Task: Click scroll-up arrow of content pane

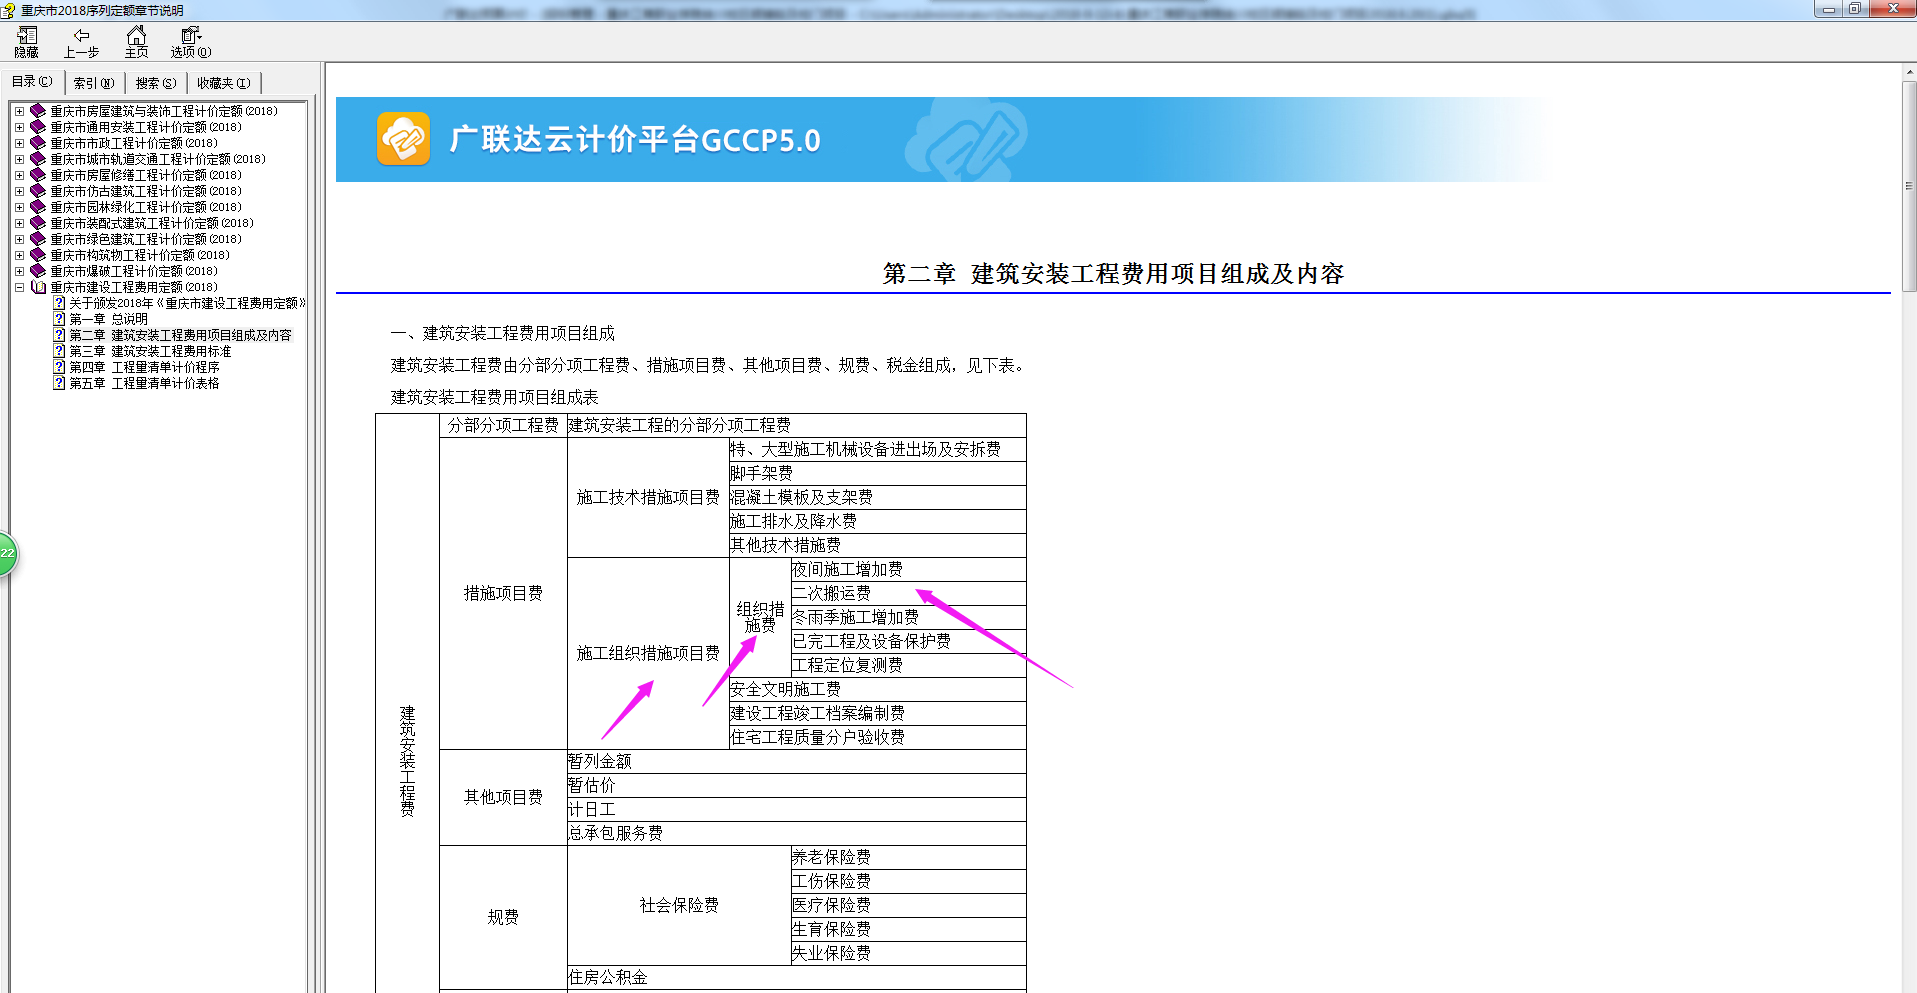Action: click(1909, 73)
